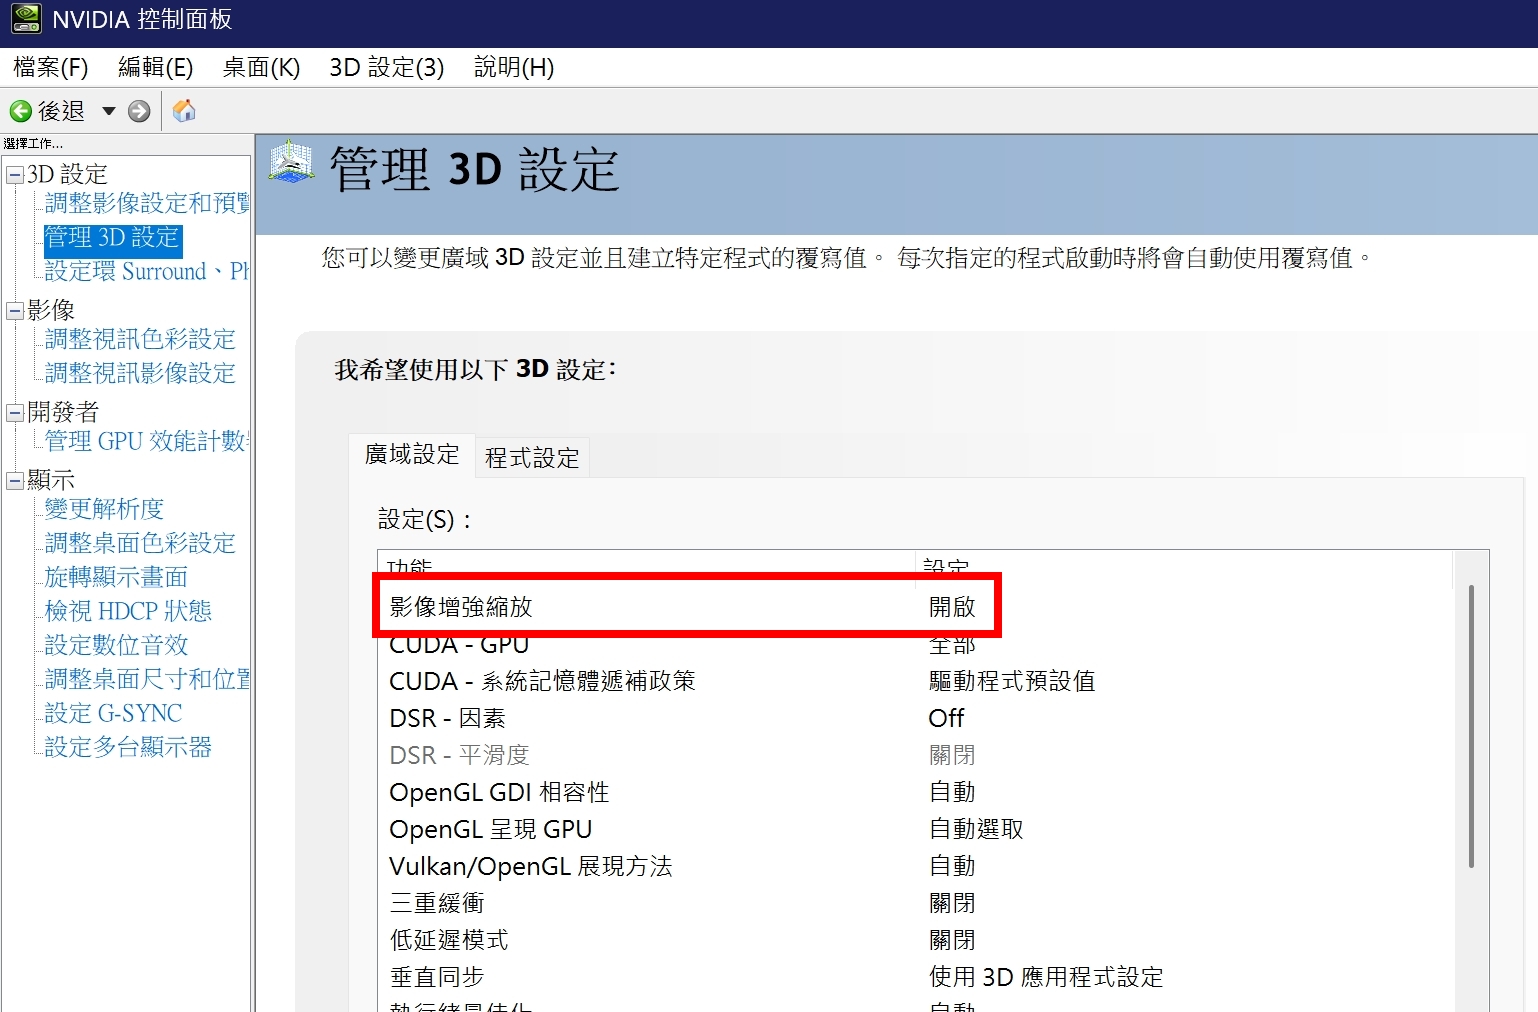Select the OpenGL 呈現 GPU row

click(915, 829)
